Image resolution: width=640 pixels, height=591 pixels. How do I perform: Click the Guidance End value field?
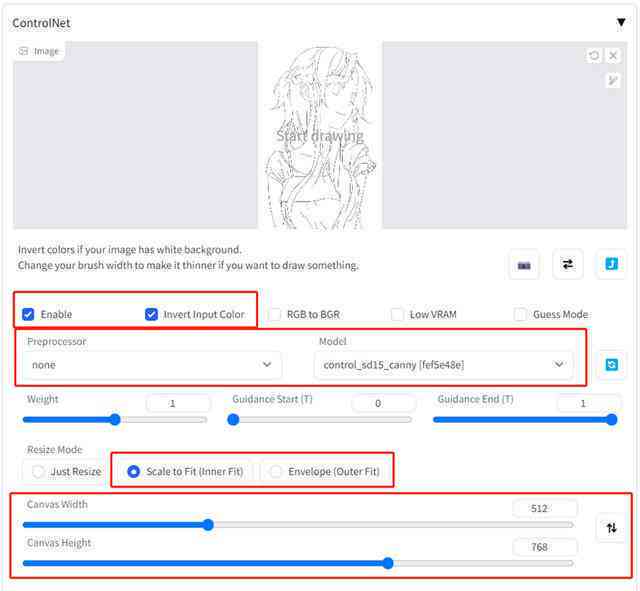click(588, 403)
